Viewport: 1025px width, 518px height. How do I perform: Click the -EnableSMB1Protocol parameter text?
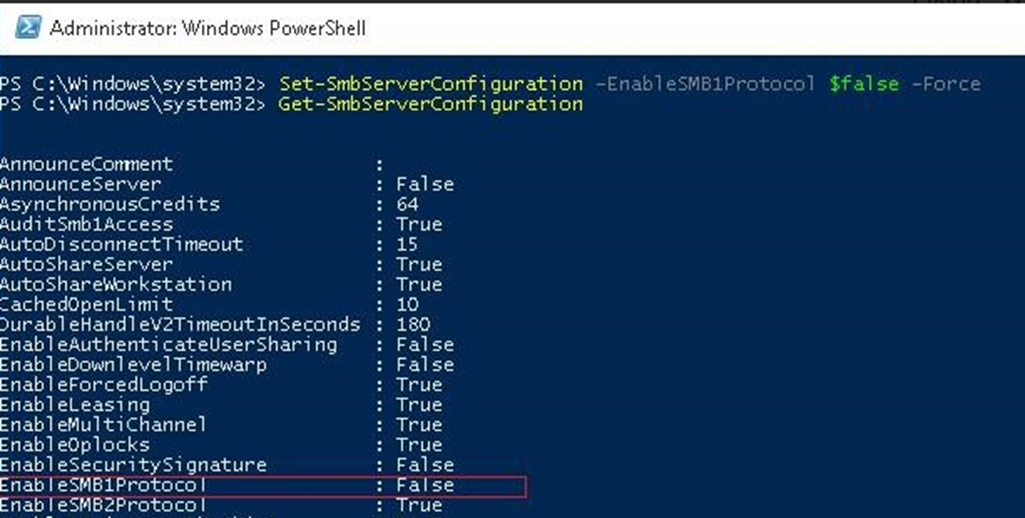pyautogui.click(x=706, y=84)
